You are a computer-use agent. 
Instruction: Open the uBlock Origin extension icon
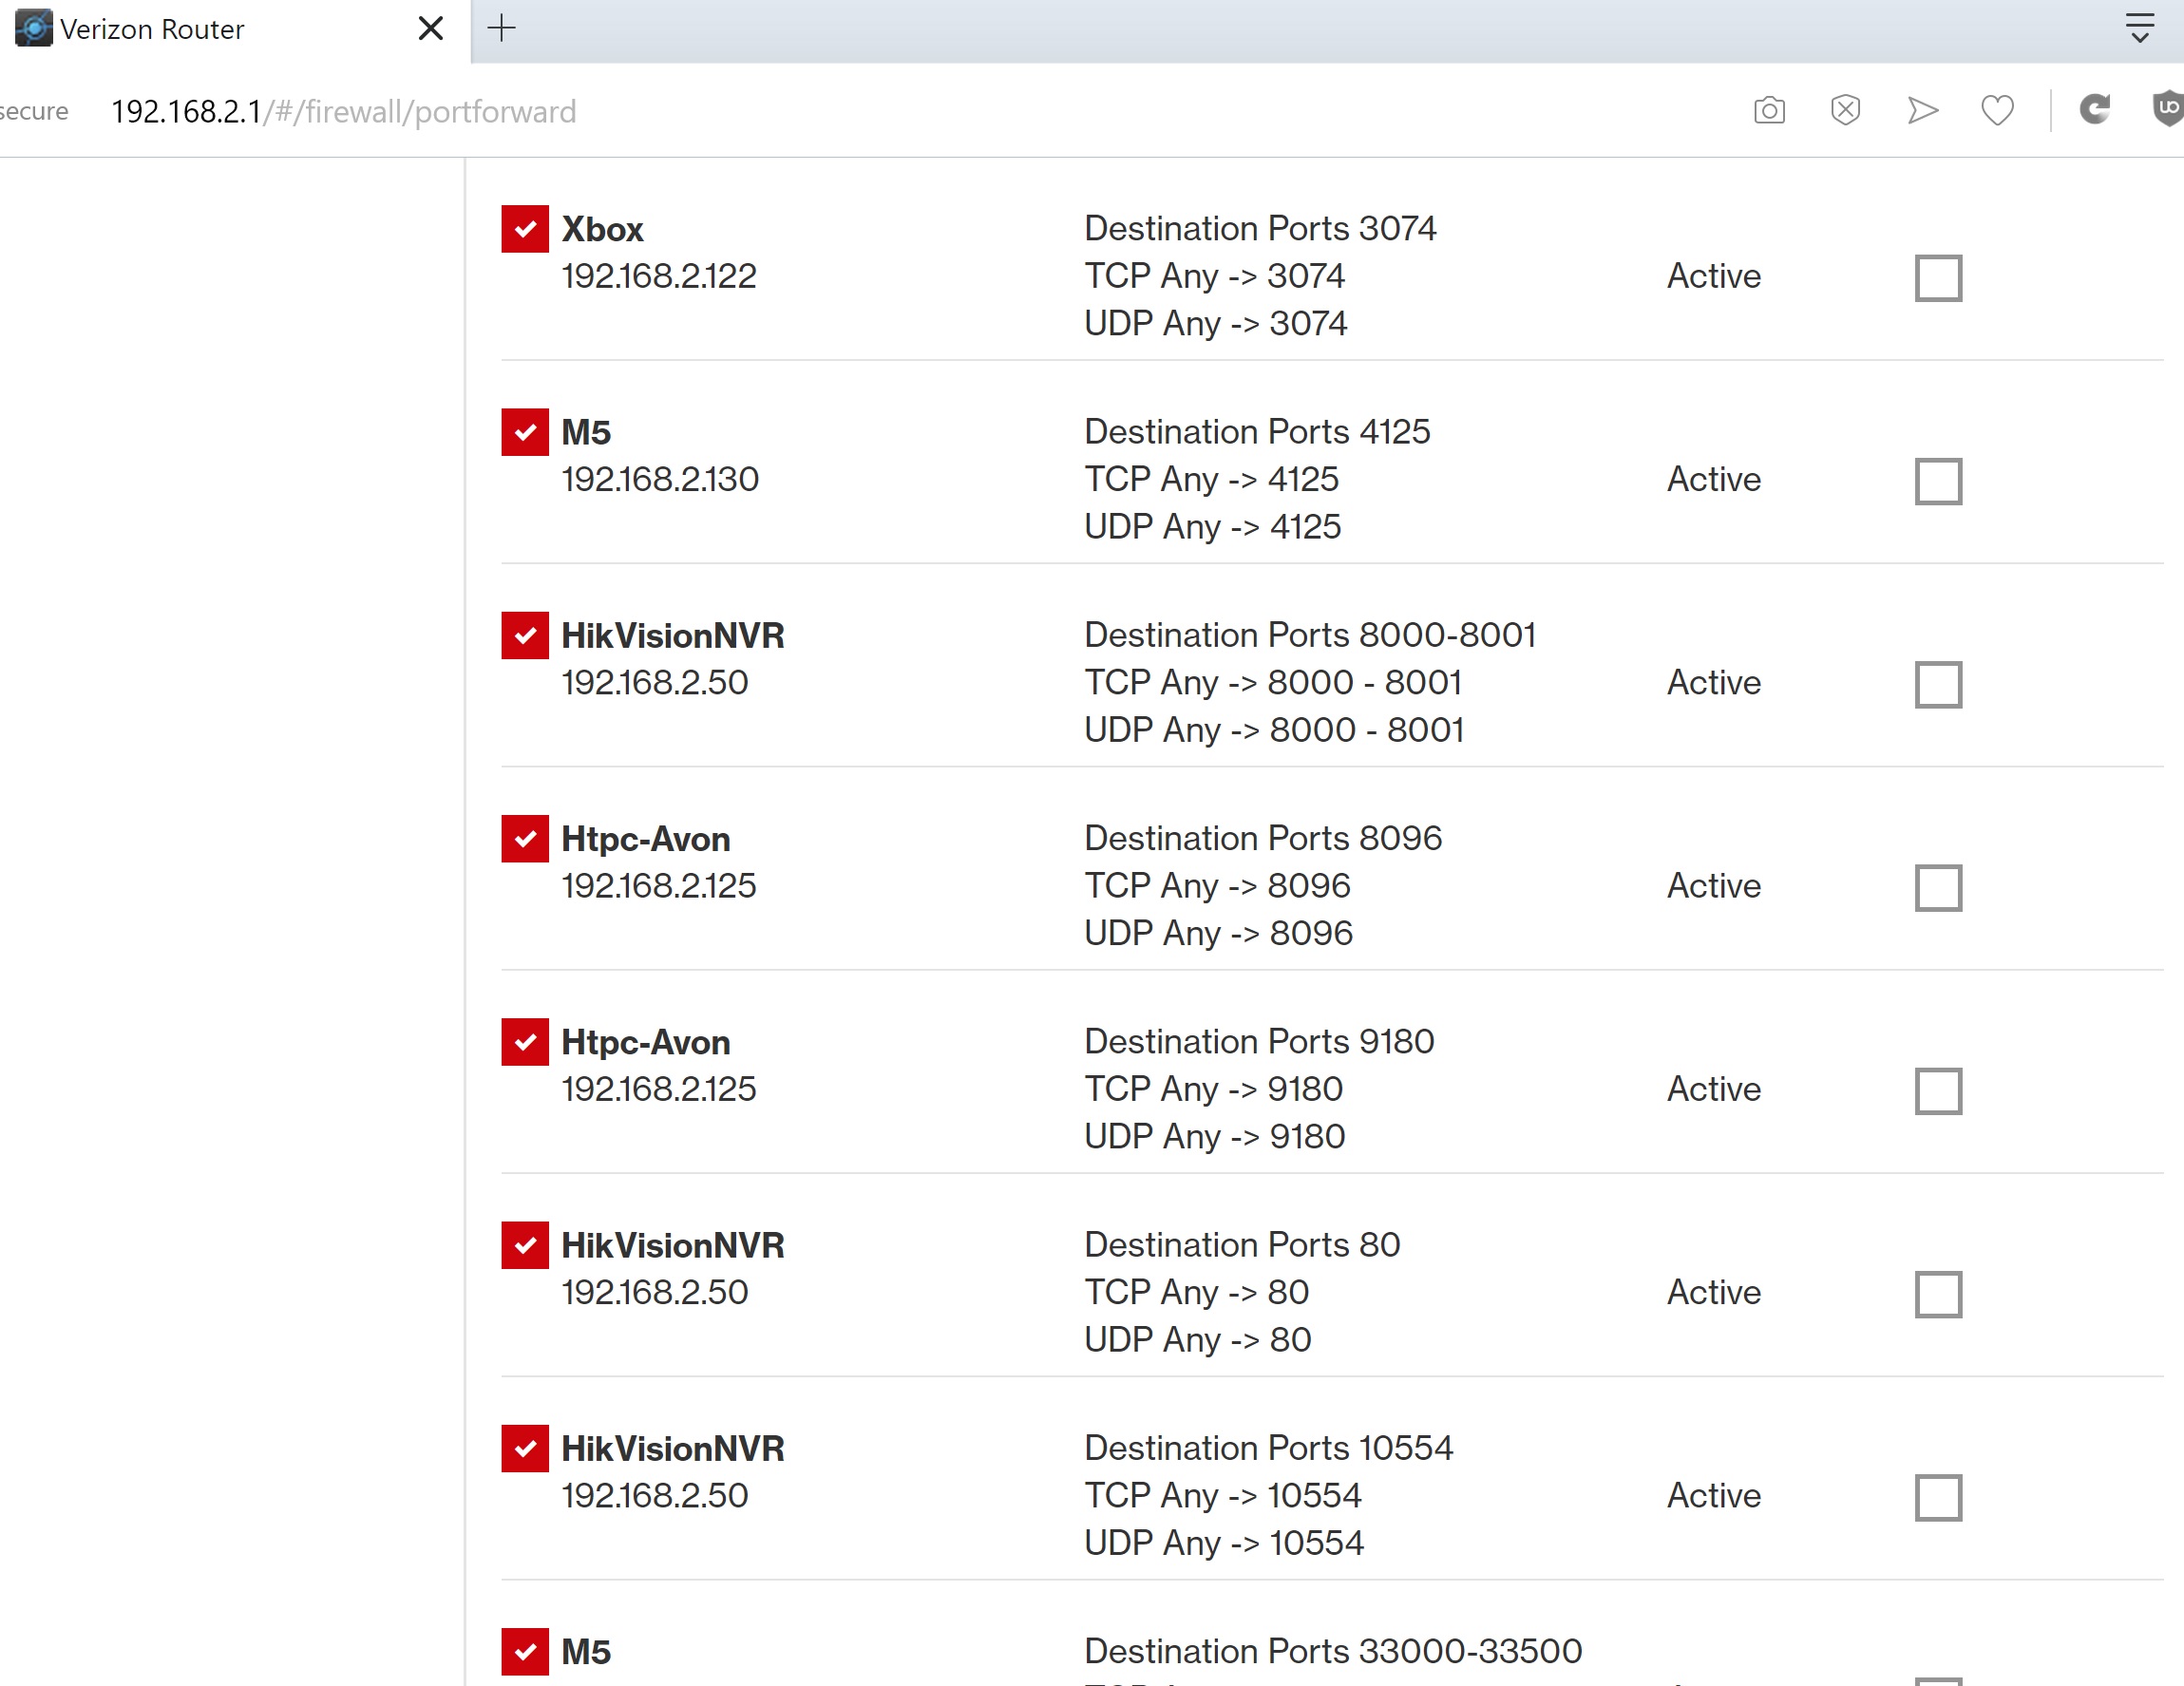pyautogui.click(x=2168, y=108)
